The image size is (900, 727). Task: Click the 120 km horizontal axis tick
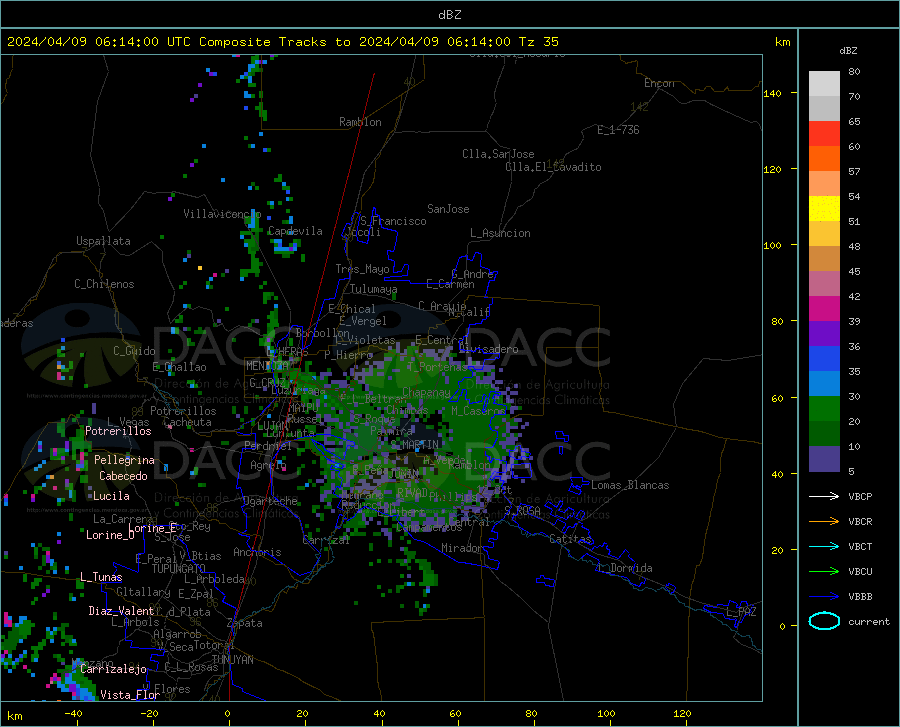[x=682, y=714]
